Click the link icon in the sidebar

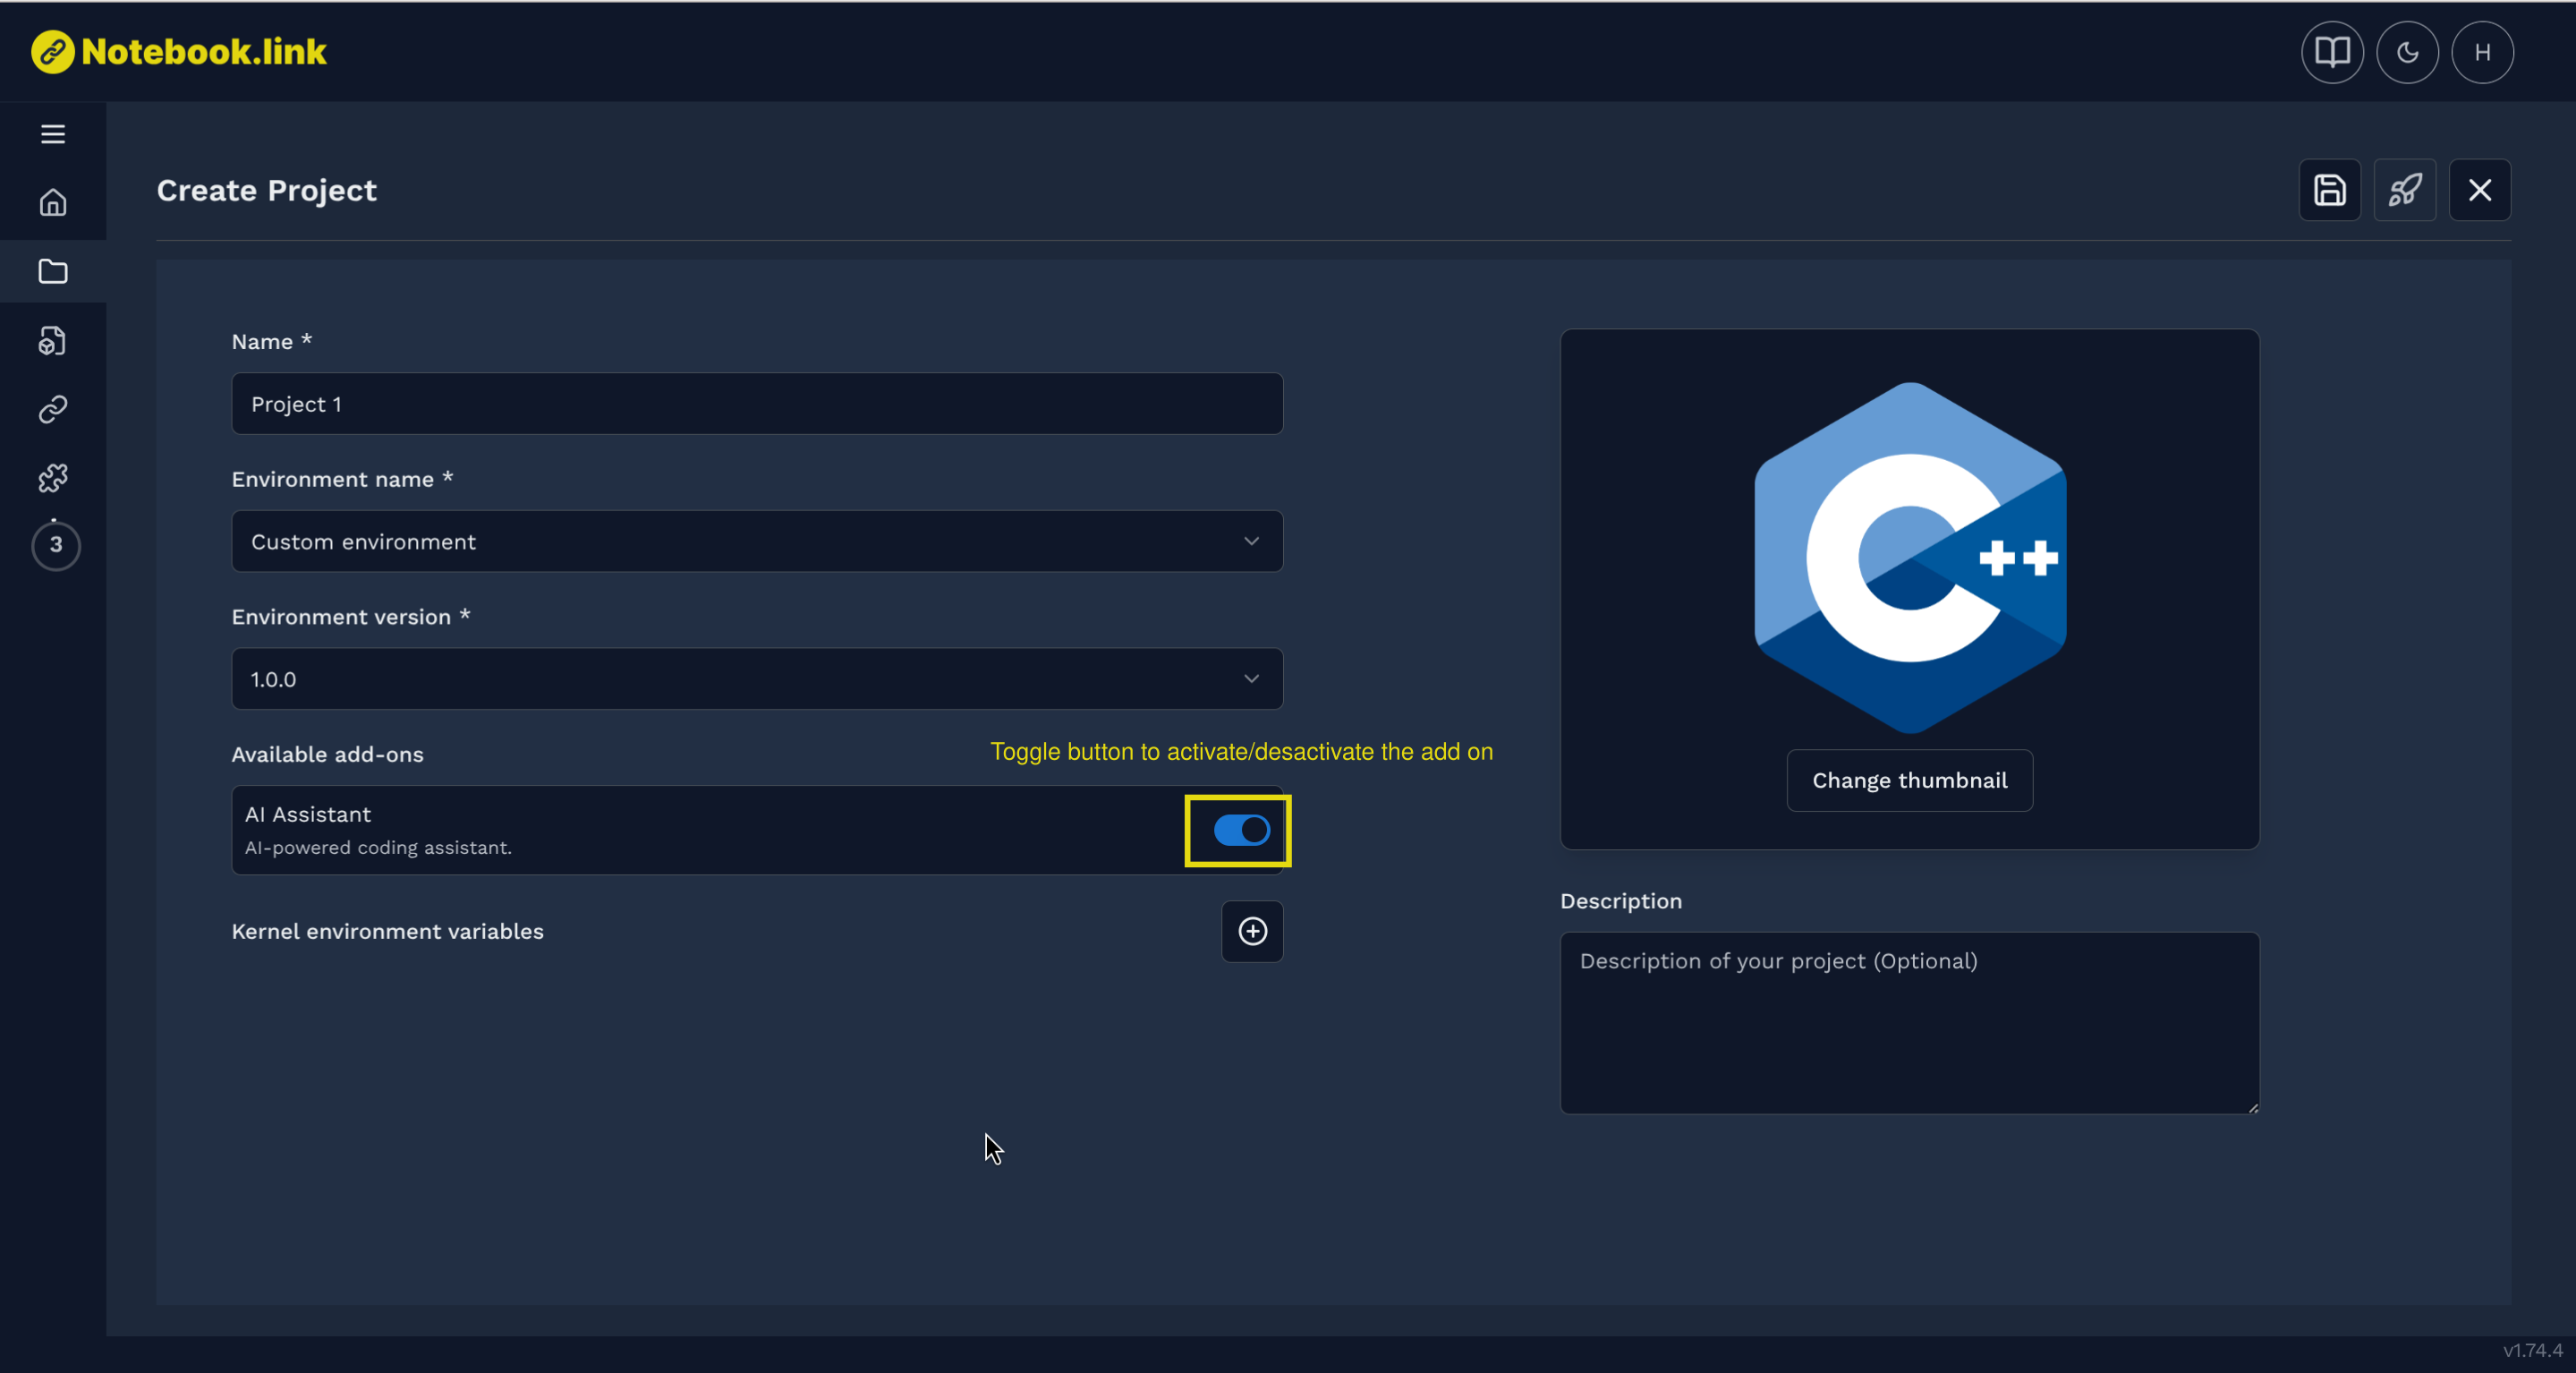point(53,408)
